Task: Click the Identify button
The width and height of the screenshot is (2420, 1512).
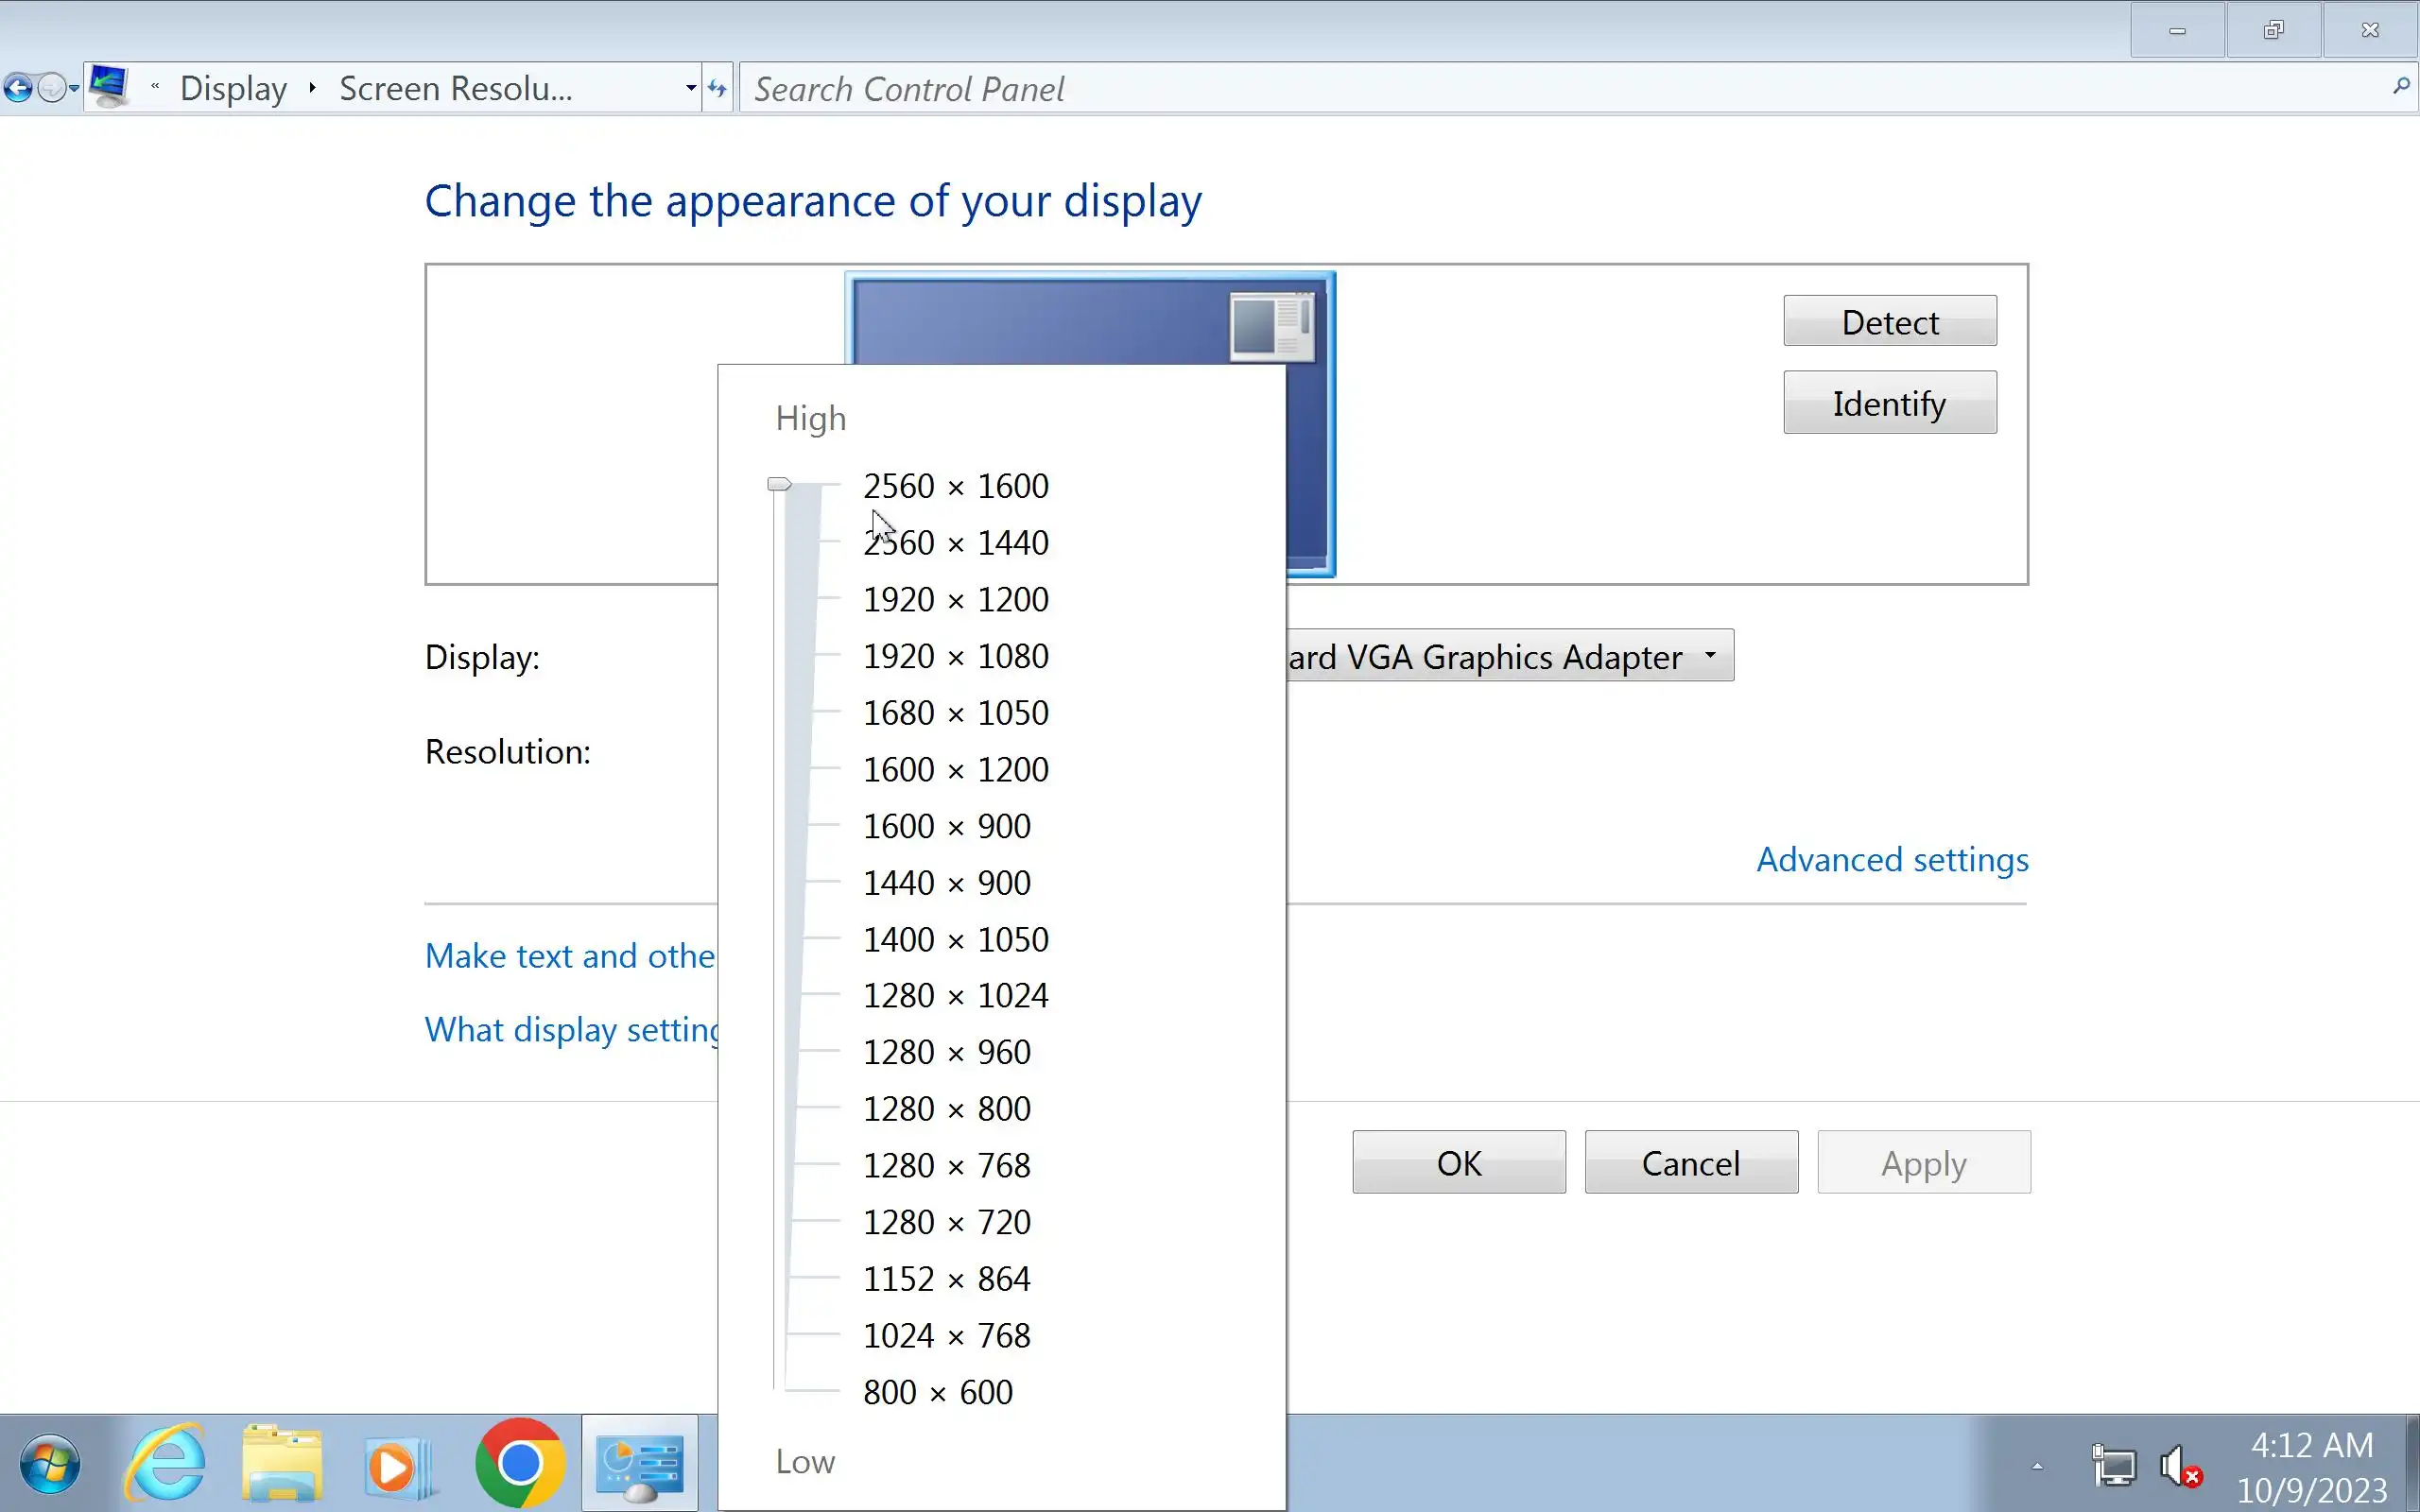Action: click(x=1889, y=403)
